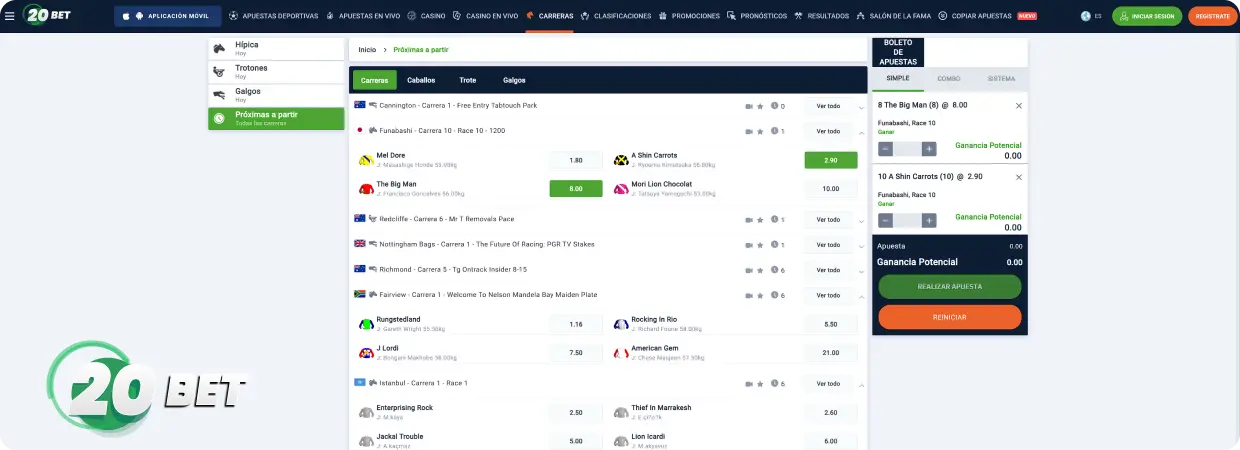
Task: Click Ver todo for Fairview race
Action: point(828,295)
